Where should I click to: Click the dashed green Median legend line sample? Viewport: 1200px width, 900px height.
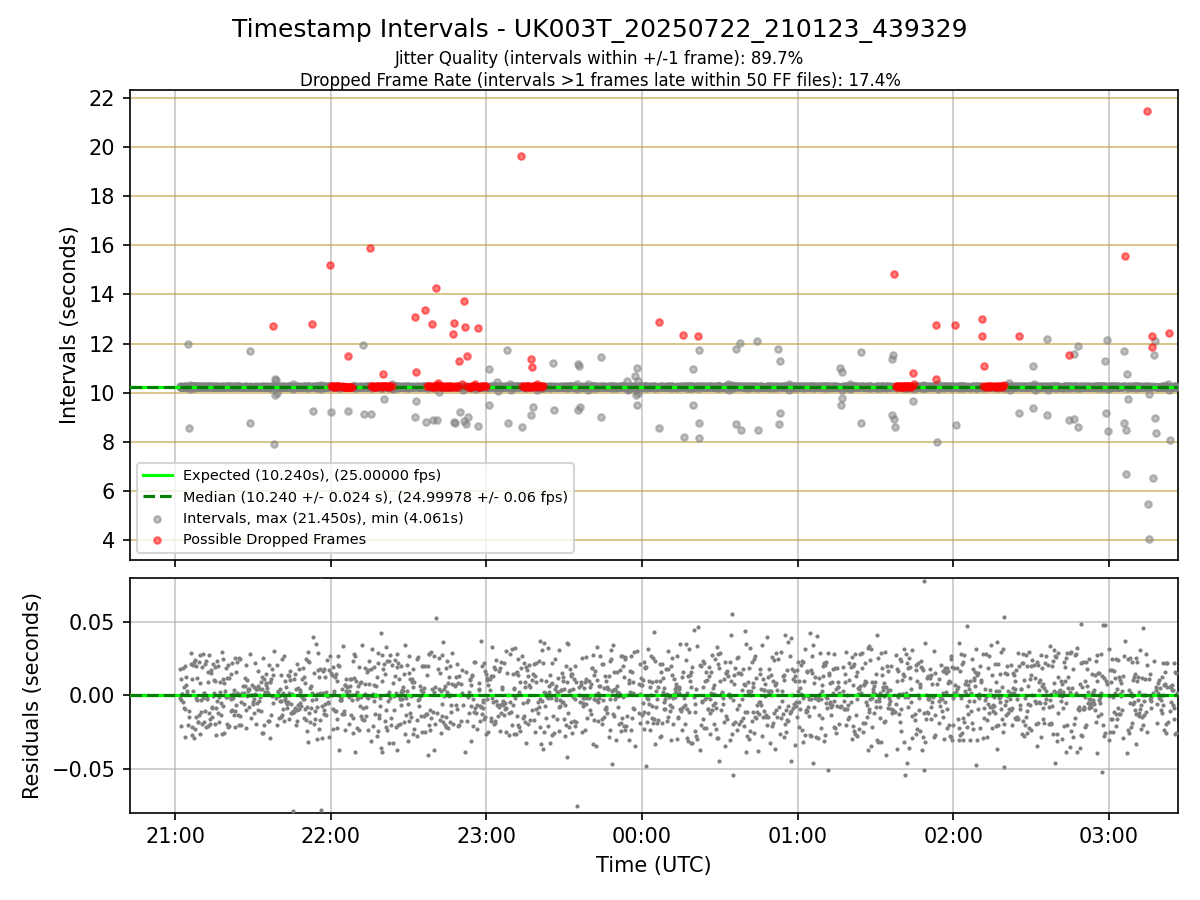158,497
